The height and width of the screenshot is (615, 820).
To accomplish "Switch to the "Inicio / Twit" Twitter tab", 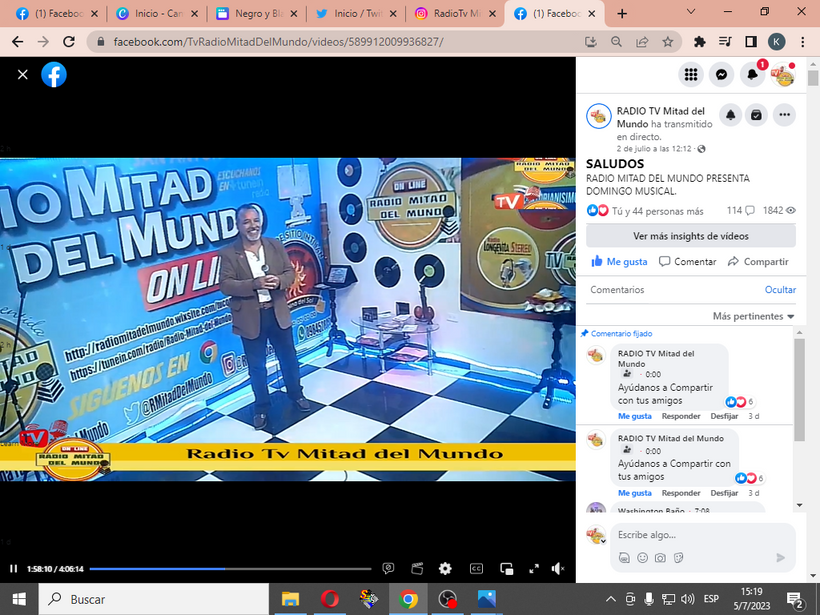I will pos(356,14).
